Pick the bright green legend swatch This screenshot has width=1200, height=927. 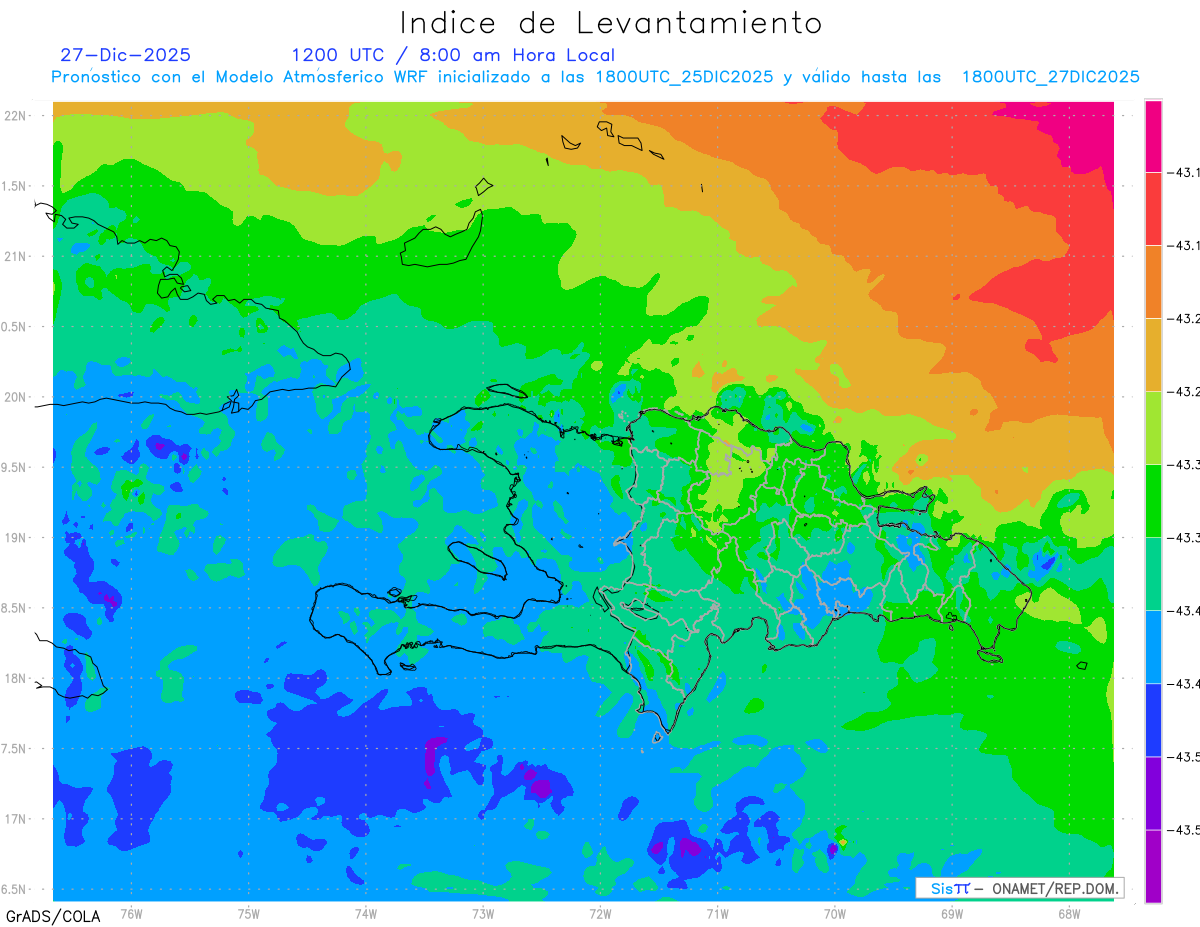pos(1153,501)
